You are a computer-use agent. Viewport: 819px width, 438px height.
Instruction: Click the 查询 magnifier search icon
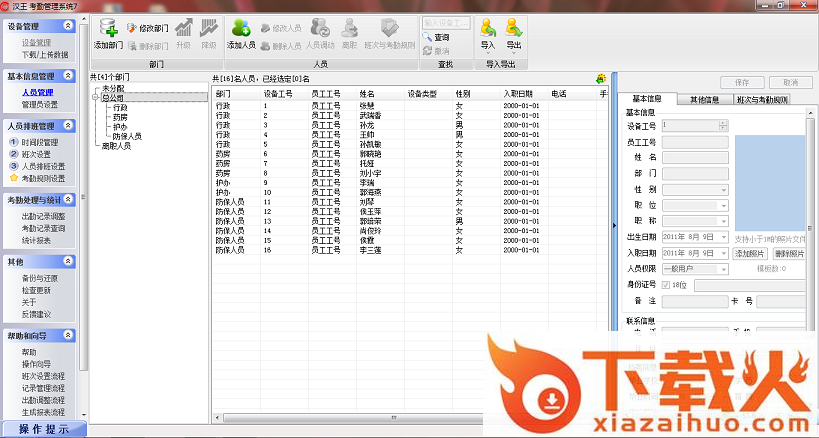point(427,37)
